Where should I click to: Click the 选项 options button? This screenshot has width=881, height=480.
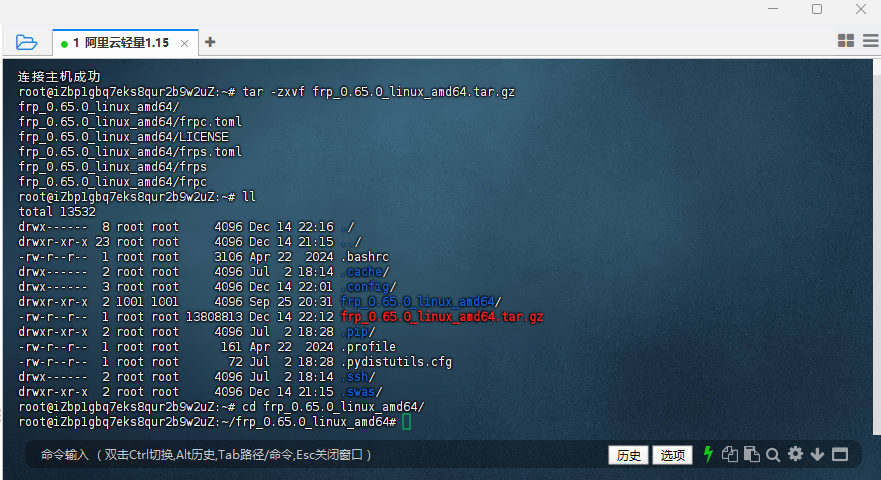[672, 455]
